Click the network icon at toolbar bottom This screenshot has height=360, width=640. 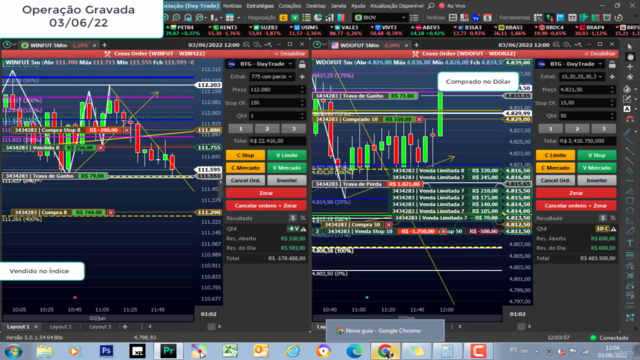tap(630, 317)
